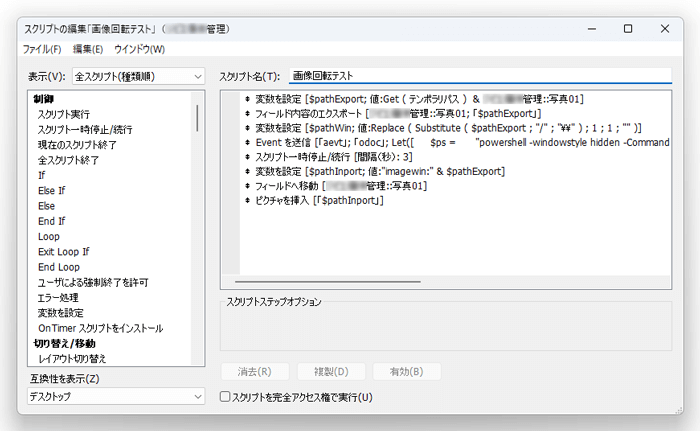Click the 複製(D) button
Image resolution: width=700 pixels, height=431 pixels.
coord(331,372)
